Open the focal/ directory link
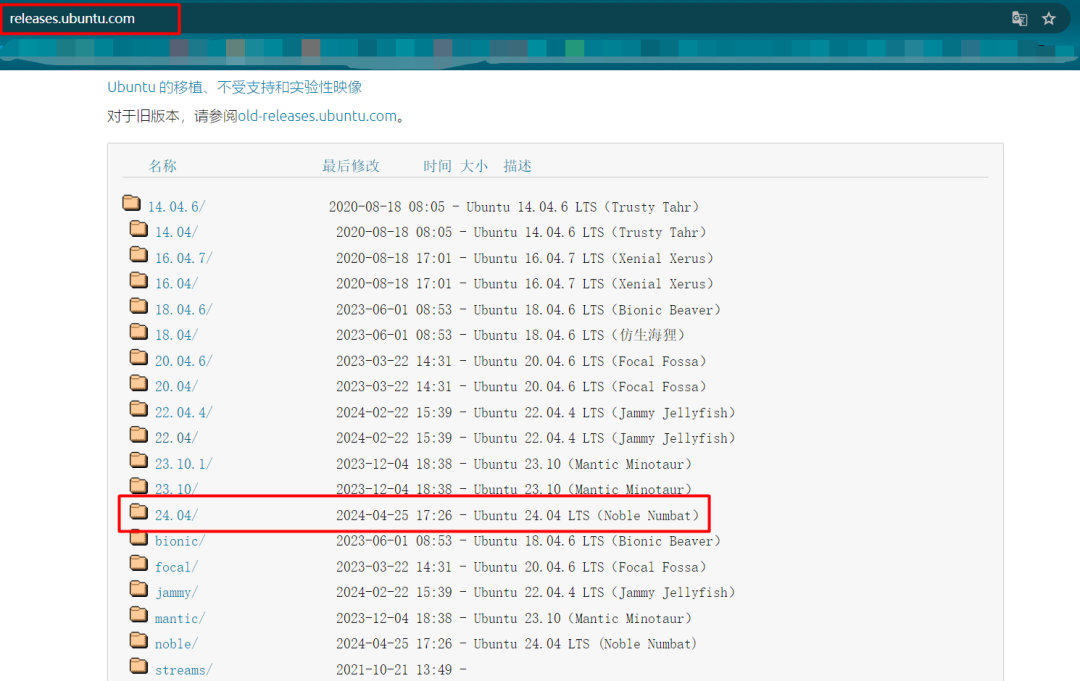 (x=176, y=567)
